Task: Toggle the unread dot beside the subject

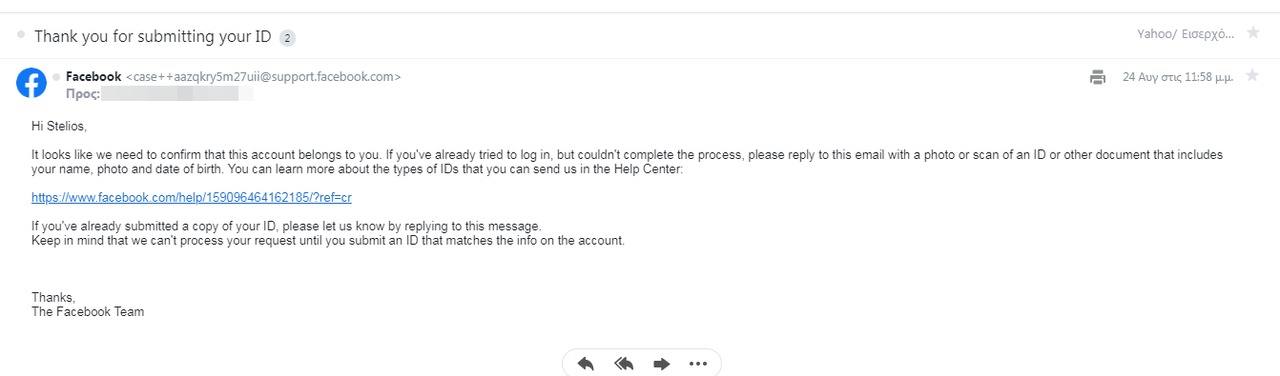Action: pyautogui.click(x=21, y=34)
